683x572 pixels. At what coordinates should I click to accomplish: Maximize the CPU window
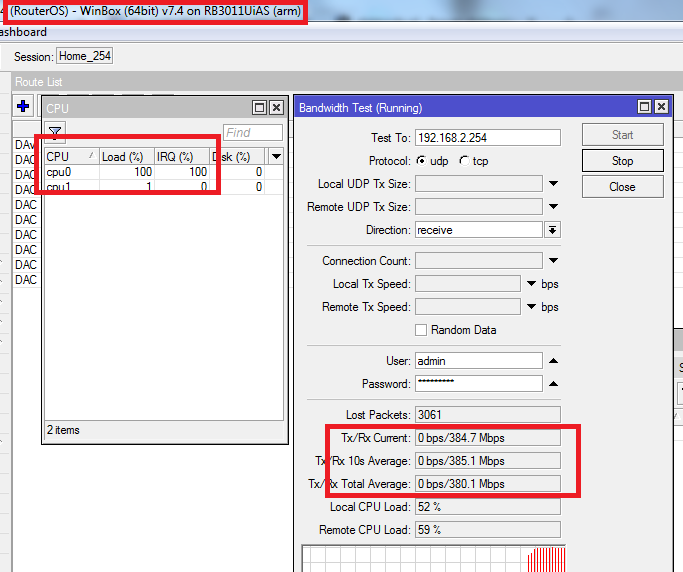click(x=260, y=108)
